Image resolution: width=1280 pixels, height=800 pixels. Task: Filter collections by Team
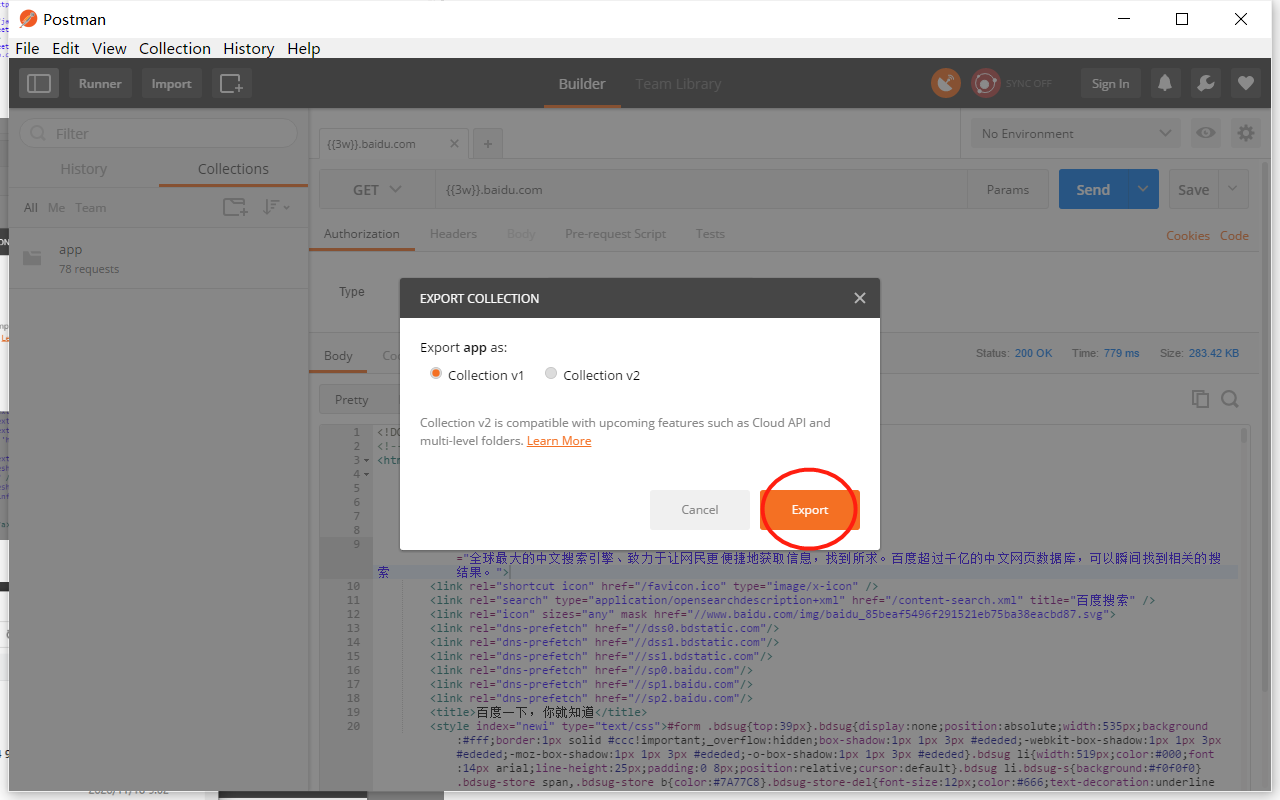[x=90, y=208]
